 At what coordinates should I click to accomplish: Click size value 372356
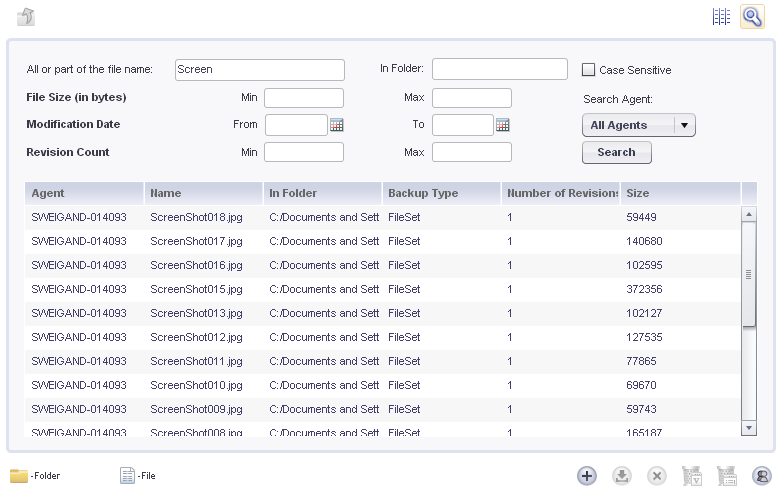644,289
